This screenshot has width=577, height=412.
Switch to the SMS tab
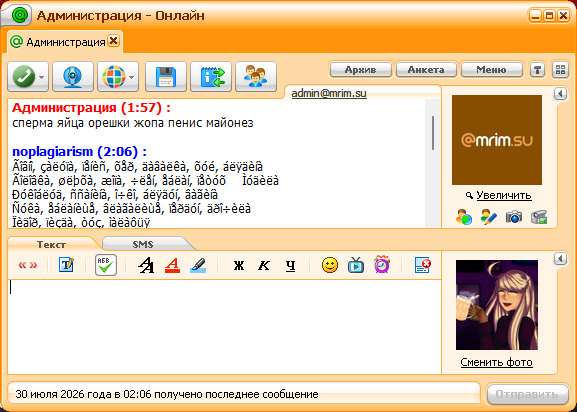coord(143,244)
